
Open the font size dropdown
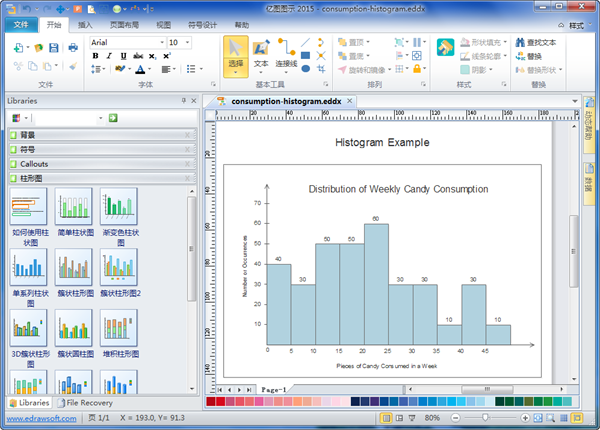pyautogui.click(x=188, y=42)
